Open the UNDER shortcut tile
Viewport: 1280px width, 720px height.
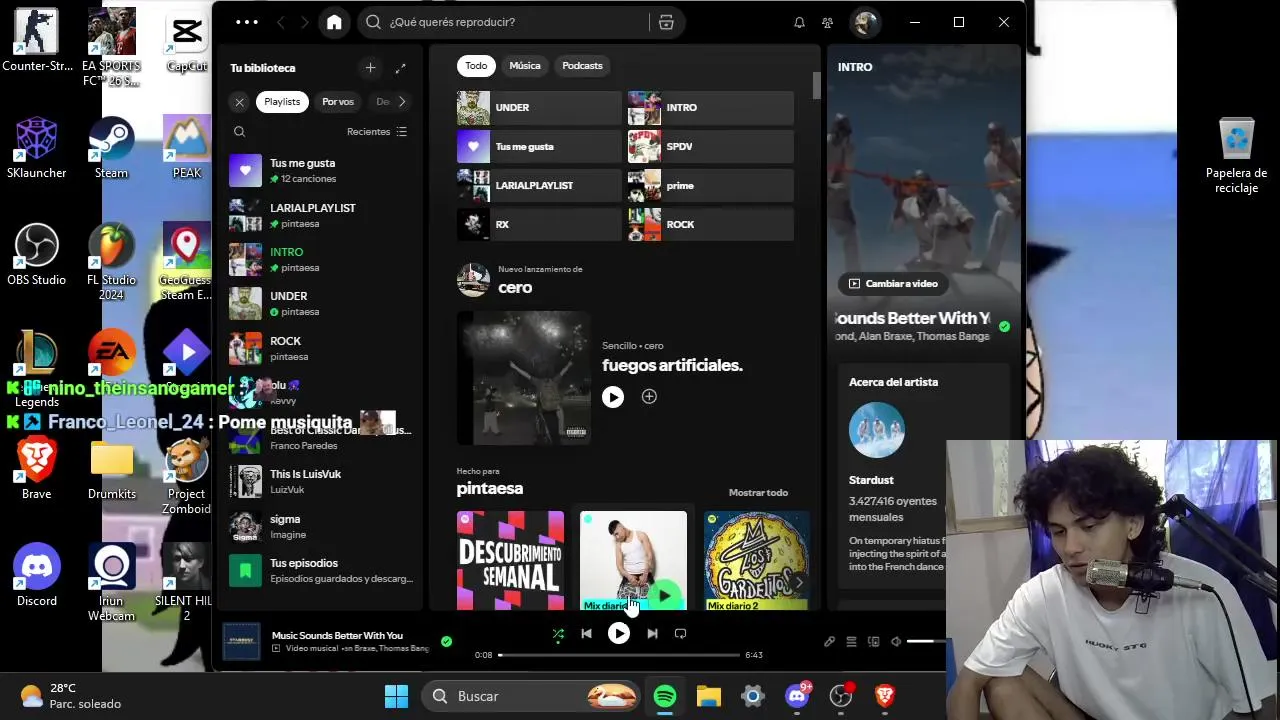pyautogui.click(x=539, y=107)
